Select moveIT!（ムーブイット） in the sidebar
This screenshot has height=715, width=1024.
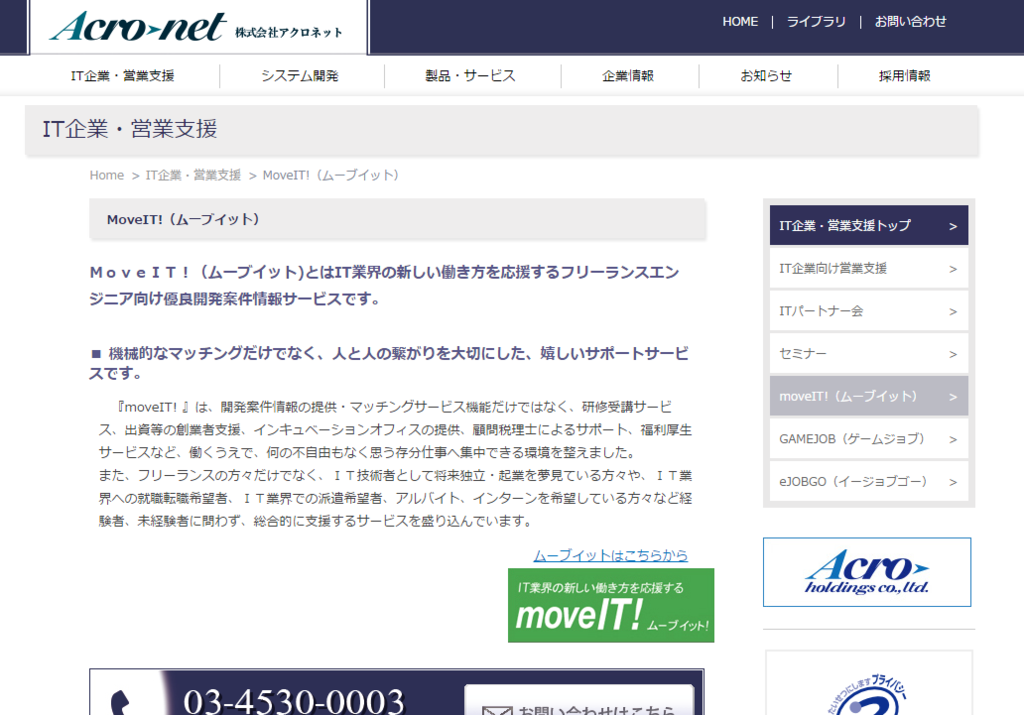(869, 396)
